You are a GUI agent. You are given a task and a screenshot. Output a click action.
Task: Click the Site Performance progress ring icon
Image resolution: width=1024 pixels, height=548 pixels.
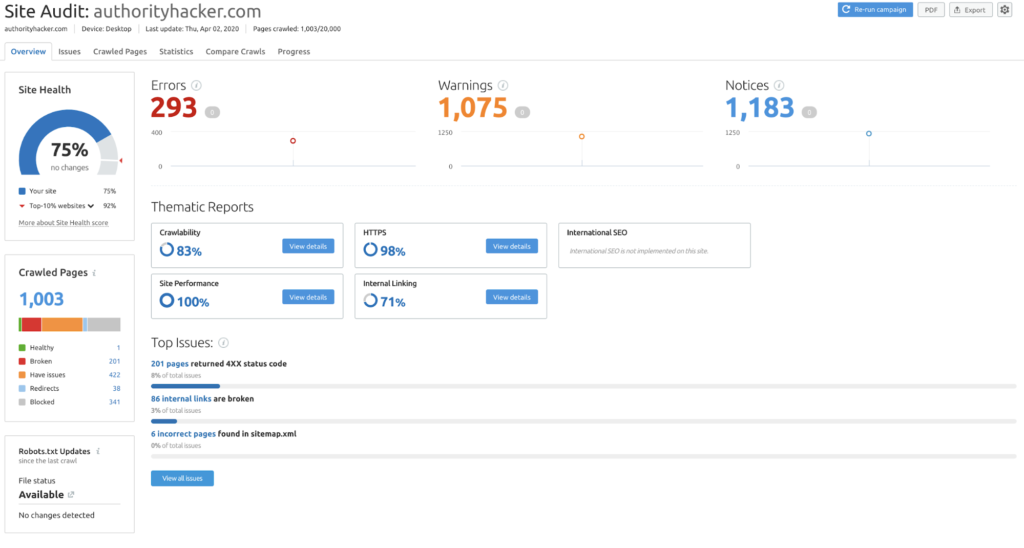[167, 300]
